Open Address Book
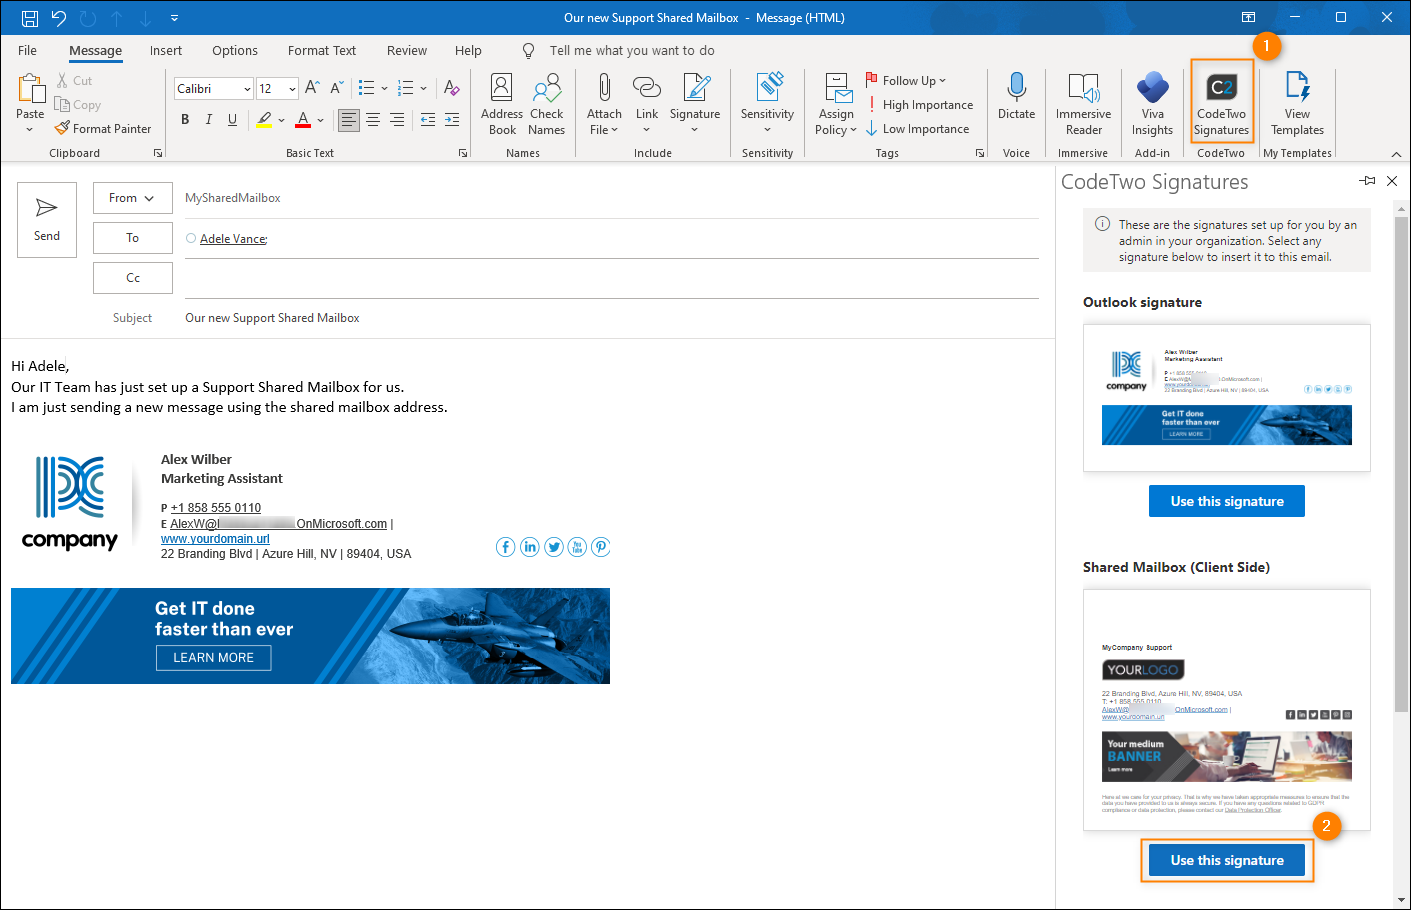This screenshot has width=1411, height=910. [x=502, y=104]
